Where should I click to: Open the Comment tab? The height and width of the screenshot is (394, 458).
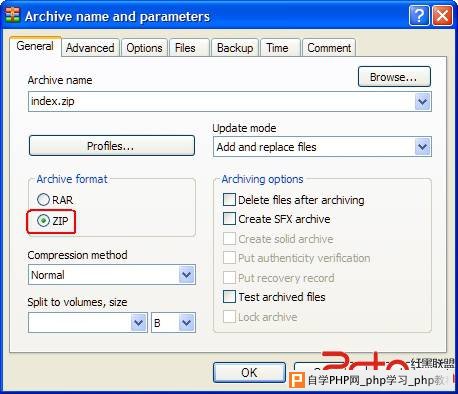329,48
